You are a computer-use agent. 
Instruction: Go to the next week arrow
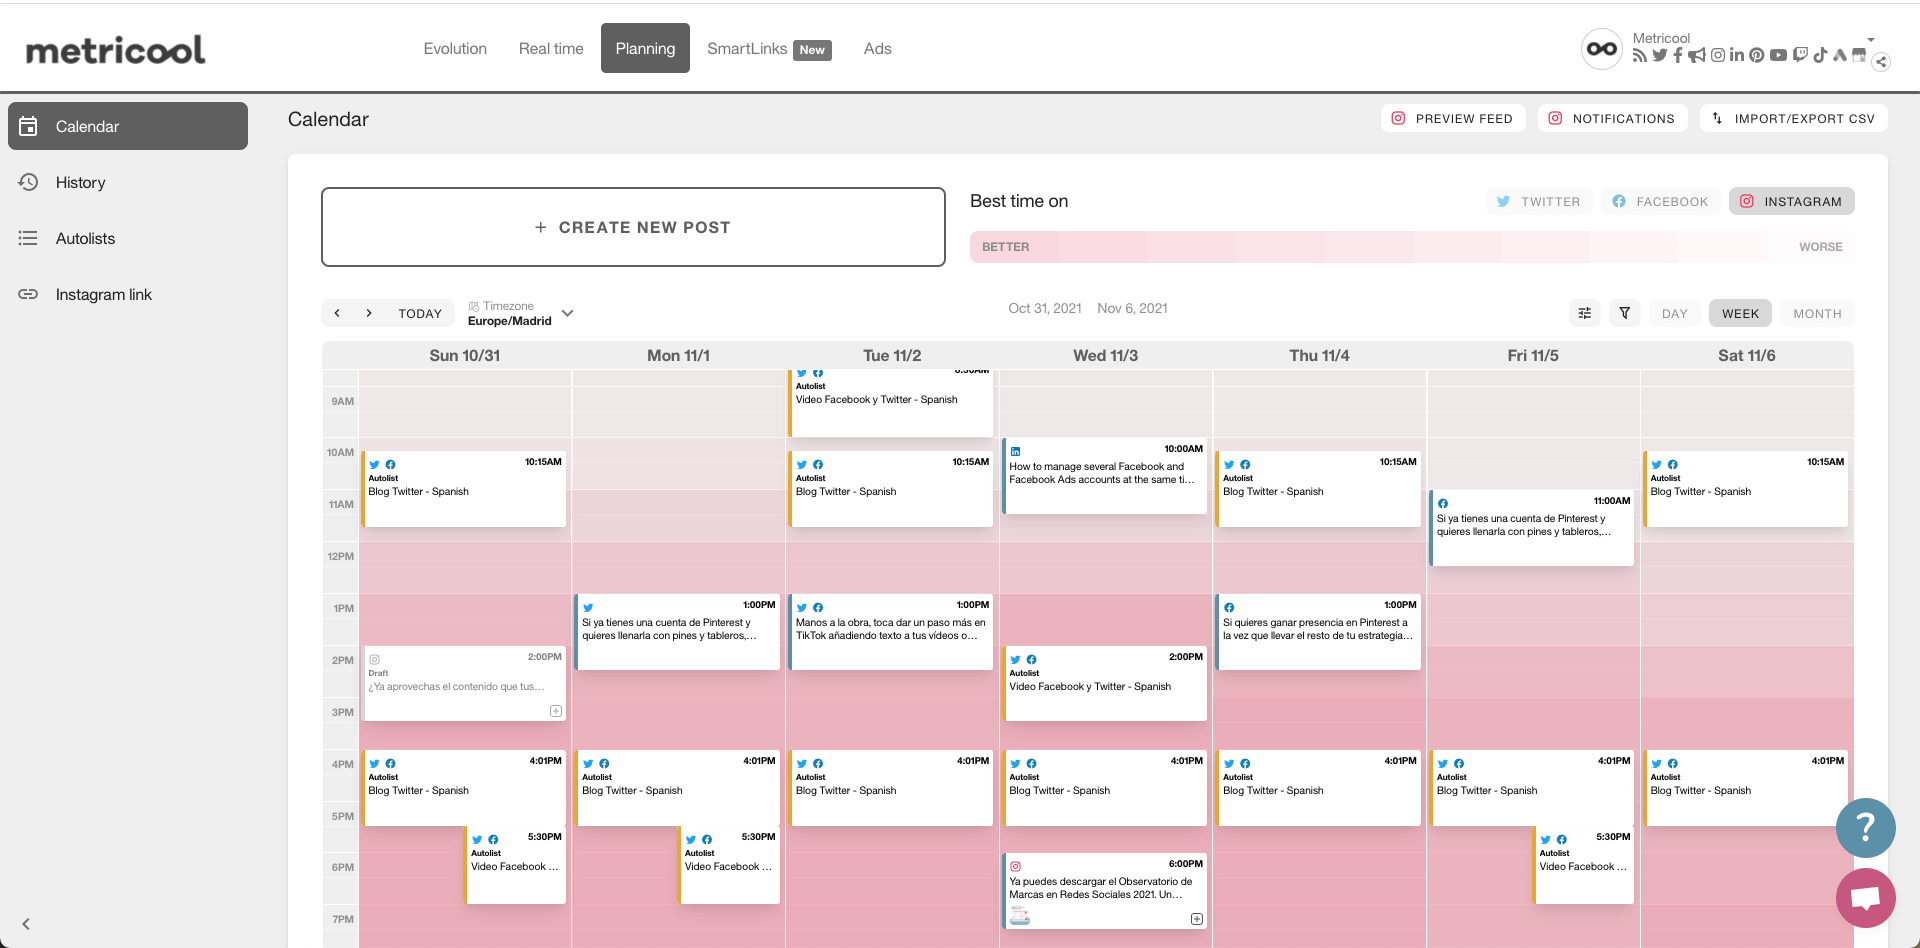369,313
